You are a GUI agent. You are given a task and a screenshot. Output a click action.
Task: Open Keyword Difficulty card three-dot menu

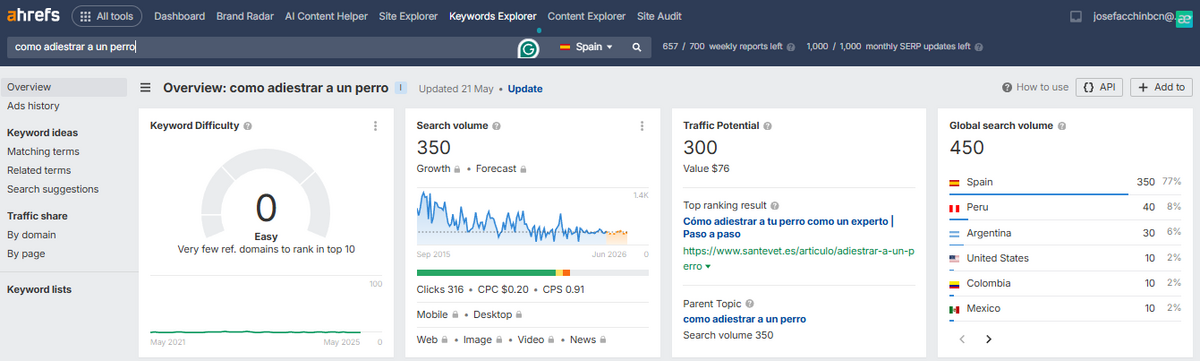pos(375,126)
